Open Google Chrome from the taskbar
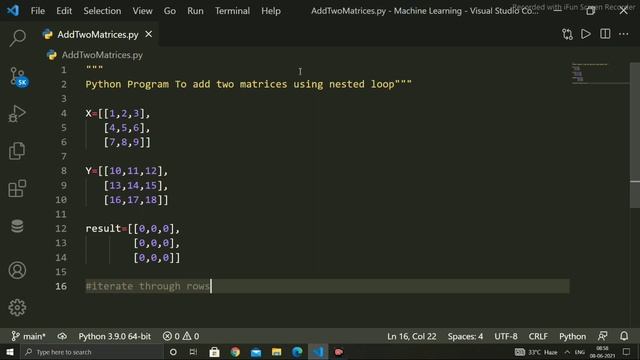This screenshot has height=360, width=640. pyautogui.click(x=235, y=352)
